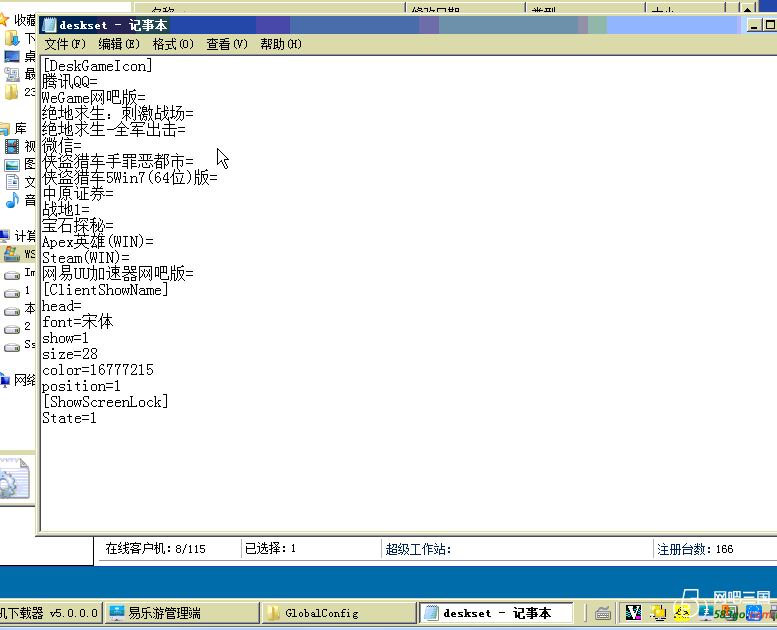The width and height of the screenshot is (777, 630).
Task: Select the drive icon labeled Ss
Action: (x=12, y=346)
